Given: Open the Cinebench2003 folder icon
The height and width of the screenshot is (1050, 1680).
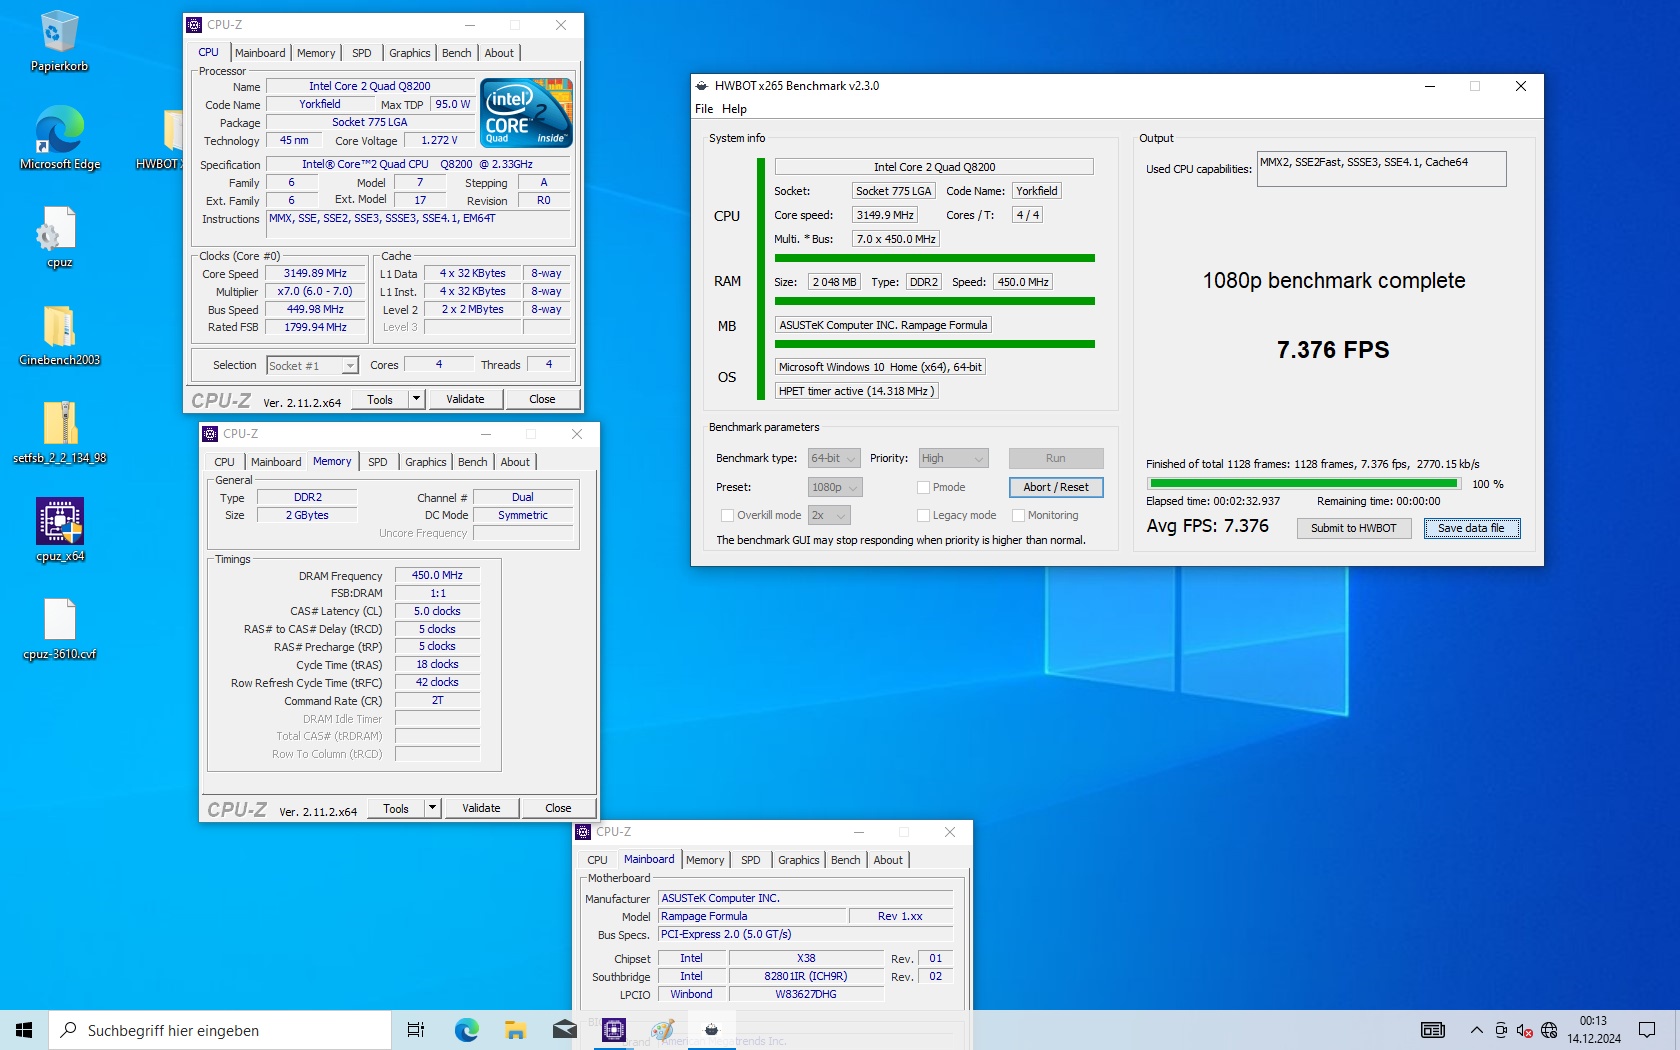Looking at the screenshot, I should (x=59, y=334).
